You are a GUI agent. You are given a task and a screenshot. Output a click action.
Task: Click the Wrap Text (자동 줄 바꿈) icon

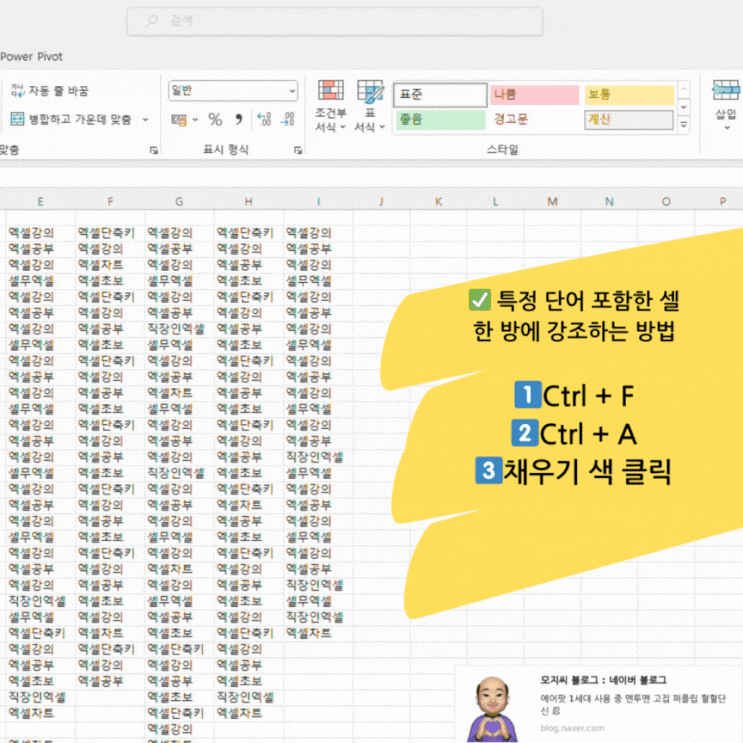pos(18,91)
